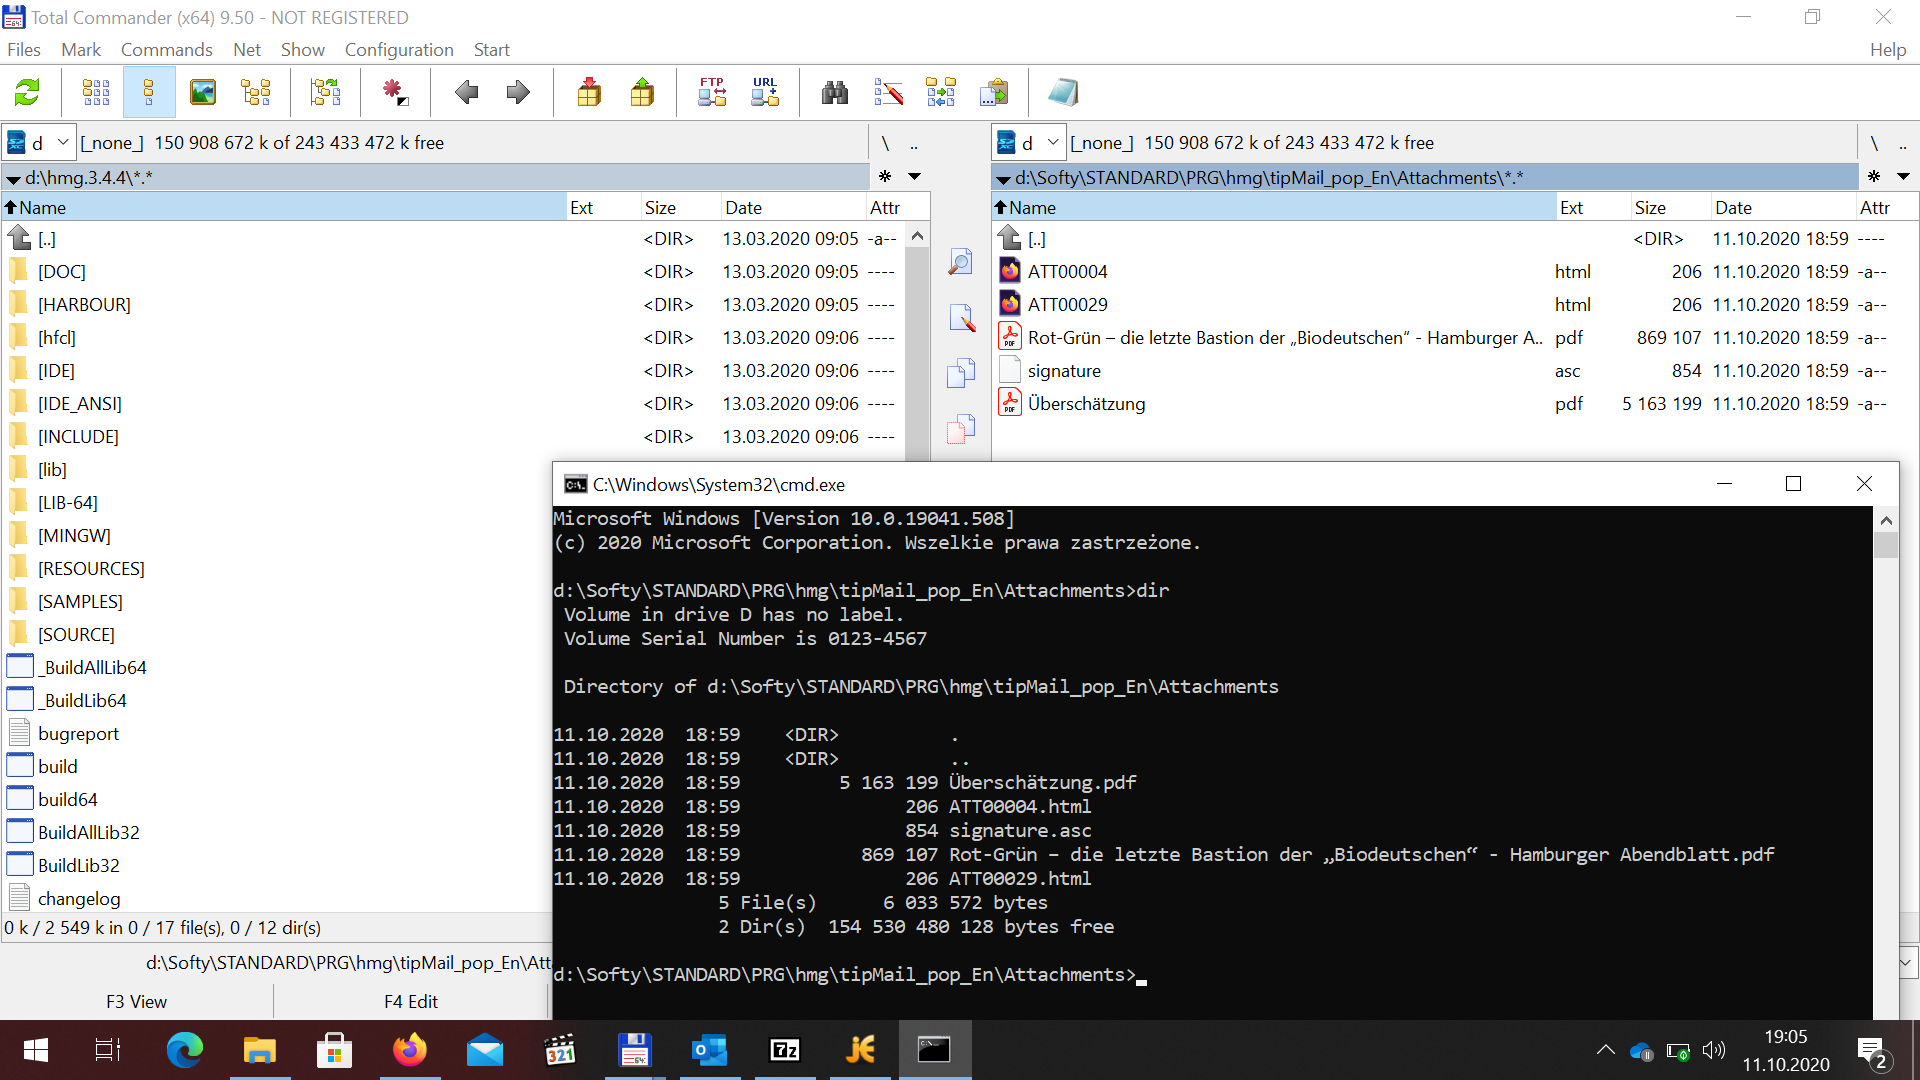Click the Reread source refresh icon
This screenshot has height=1080, width=1920.
(x=27, y=93)
